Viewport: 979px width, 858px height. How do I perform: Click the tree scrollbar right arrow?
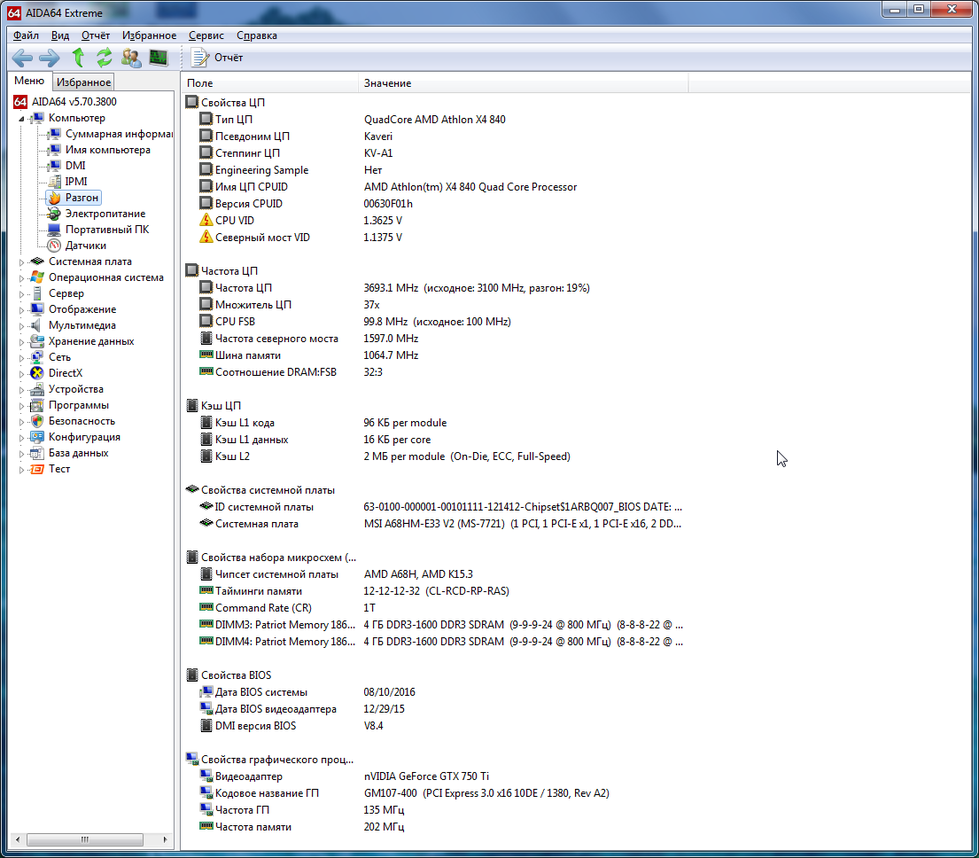tap(165, 839)
